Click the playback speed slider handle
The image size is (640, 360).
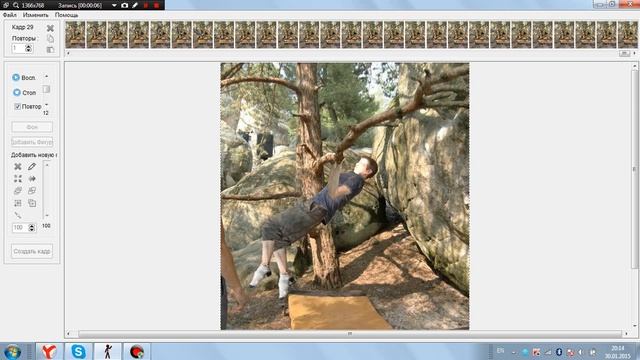(46, 89)
